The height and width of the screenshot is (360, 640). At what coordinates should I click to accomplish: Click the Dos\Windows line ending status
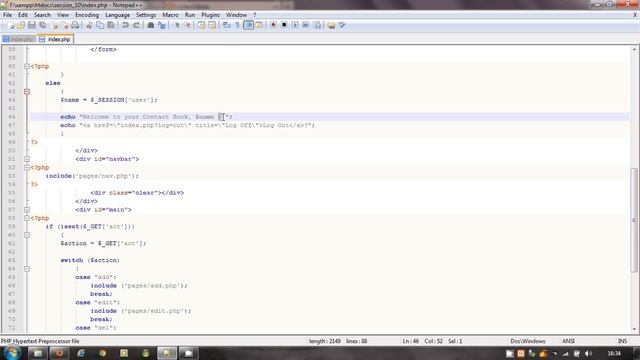[x=527, y=341]
